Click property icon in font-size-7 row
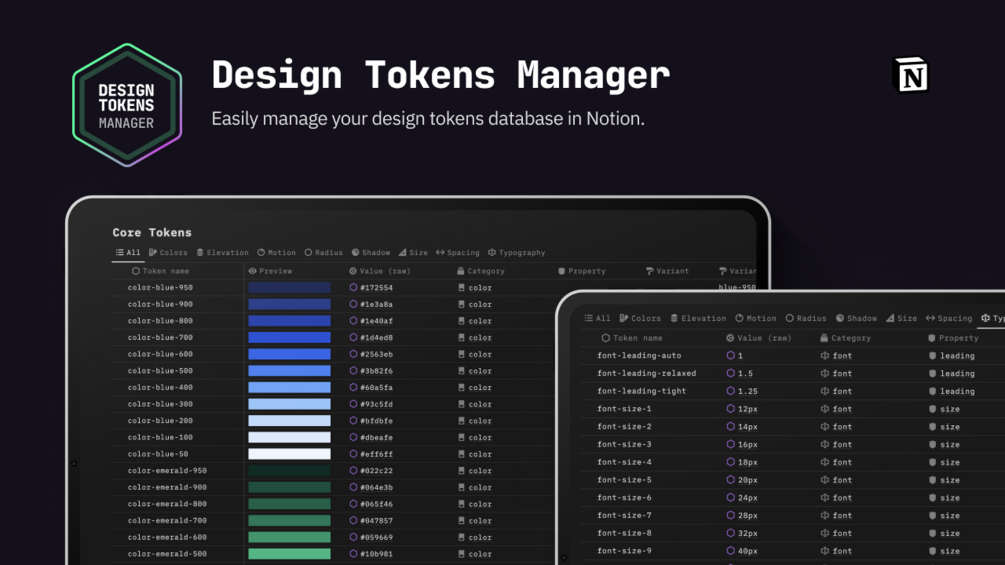Screen dimensions: 1005x565 point(933,515)
